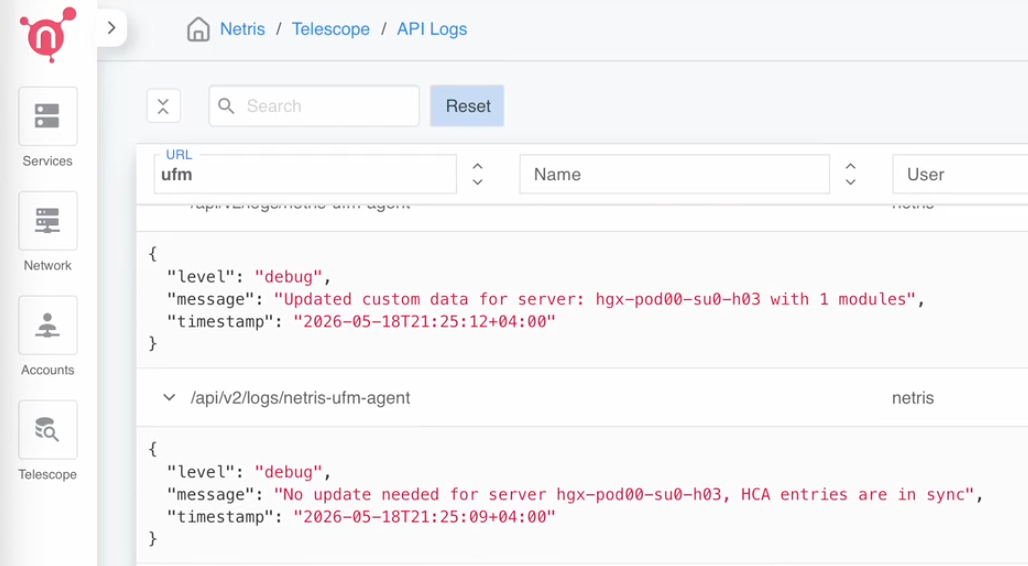The image size is (1028, 566).
Task: Click the Services label in sidebar
Action: [47, 161]
